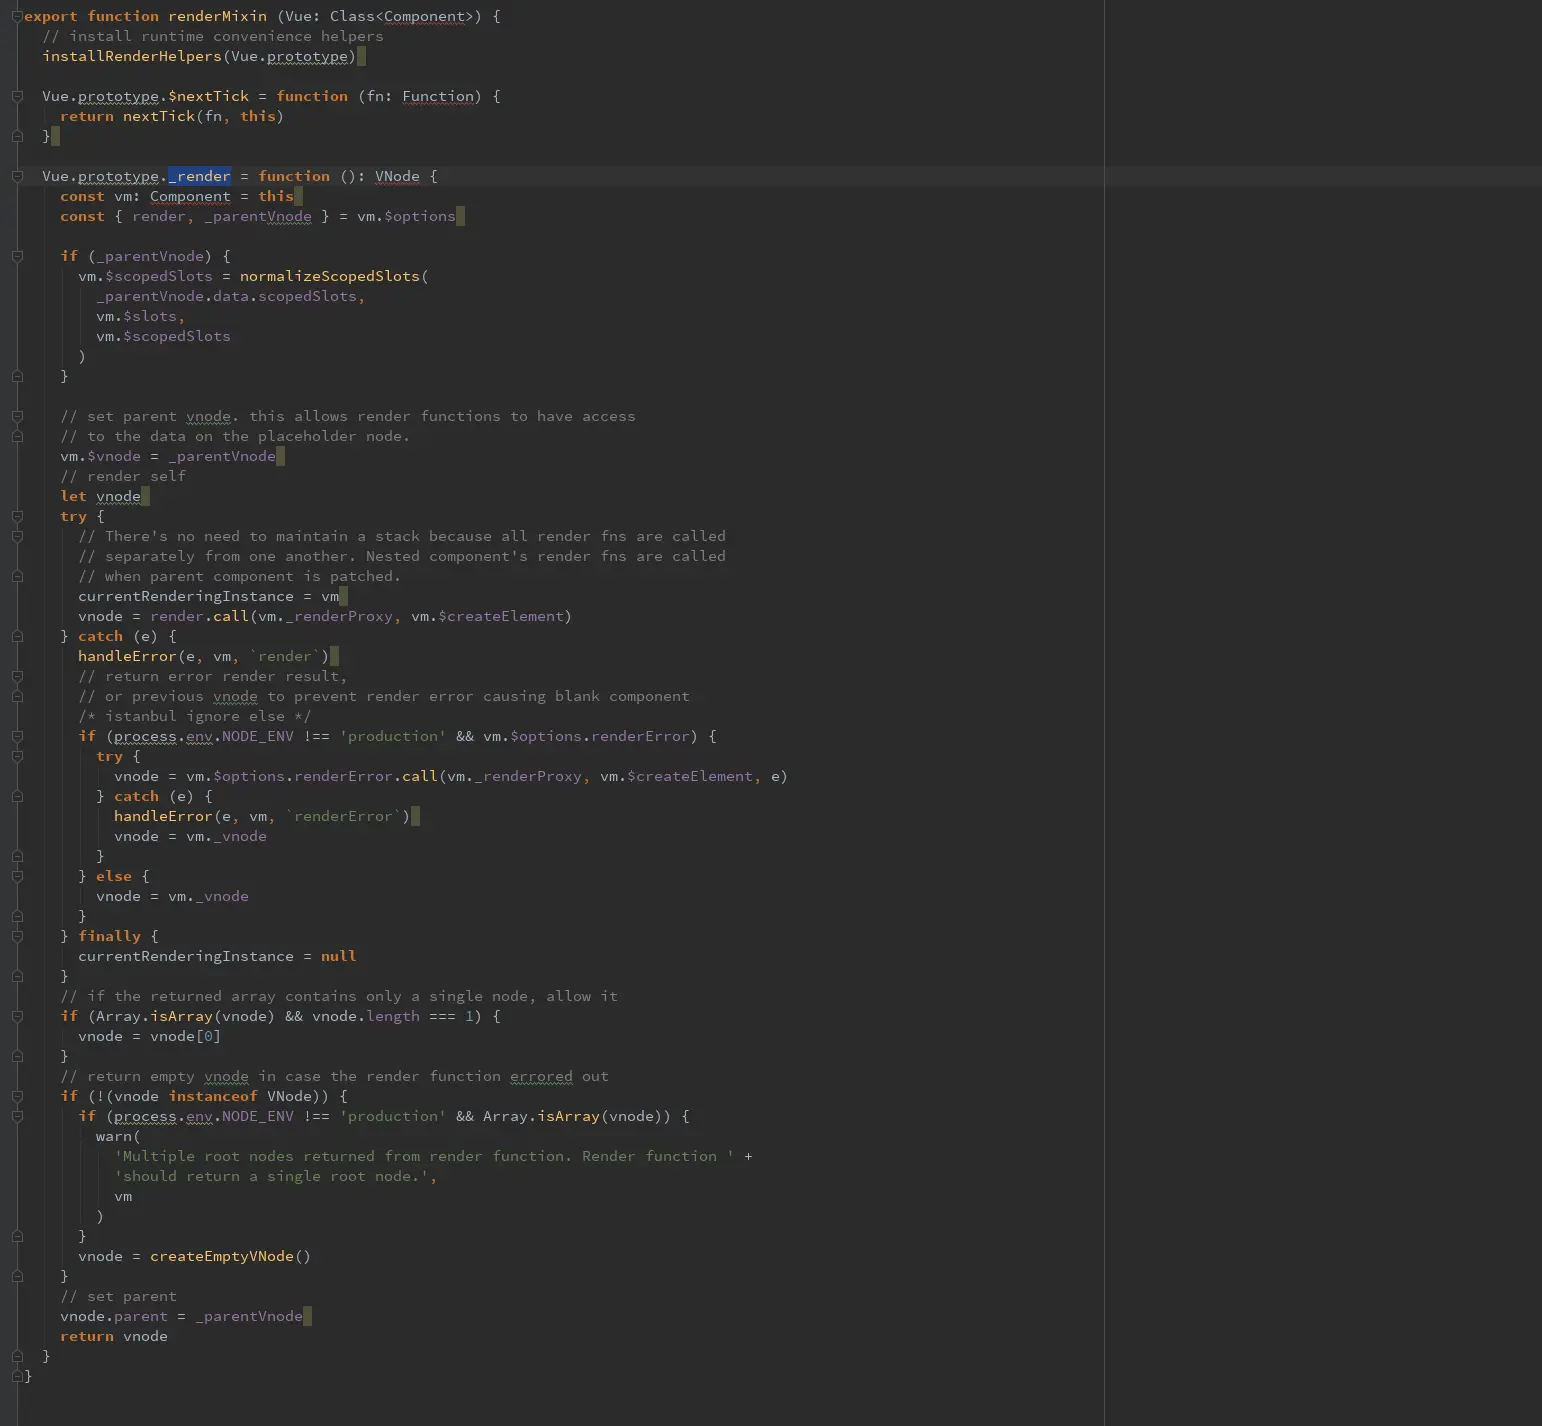Click the vm.$slots argument
The width and height of the screenshot is (1542, 1426).
pyautogui.click(x=136, y=316)
